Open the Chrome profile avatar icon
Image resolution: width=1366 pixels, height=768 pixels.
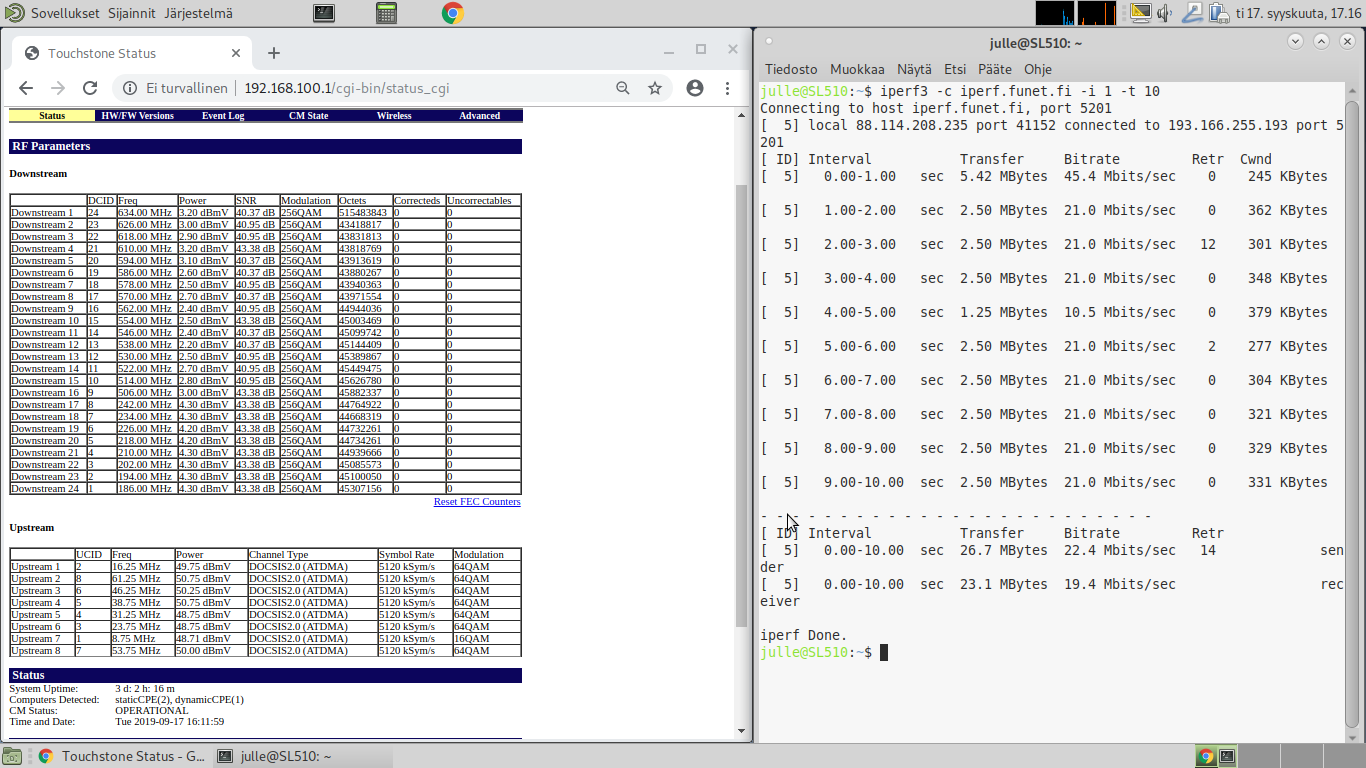click(695, 88)
